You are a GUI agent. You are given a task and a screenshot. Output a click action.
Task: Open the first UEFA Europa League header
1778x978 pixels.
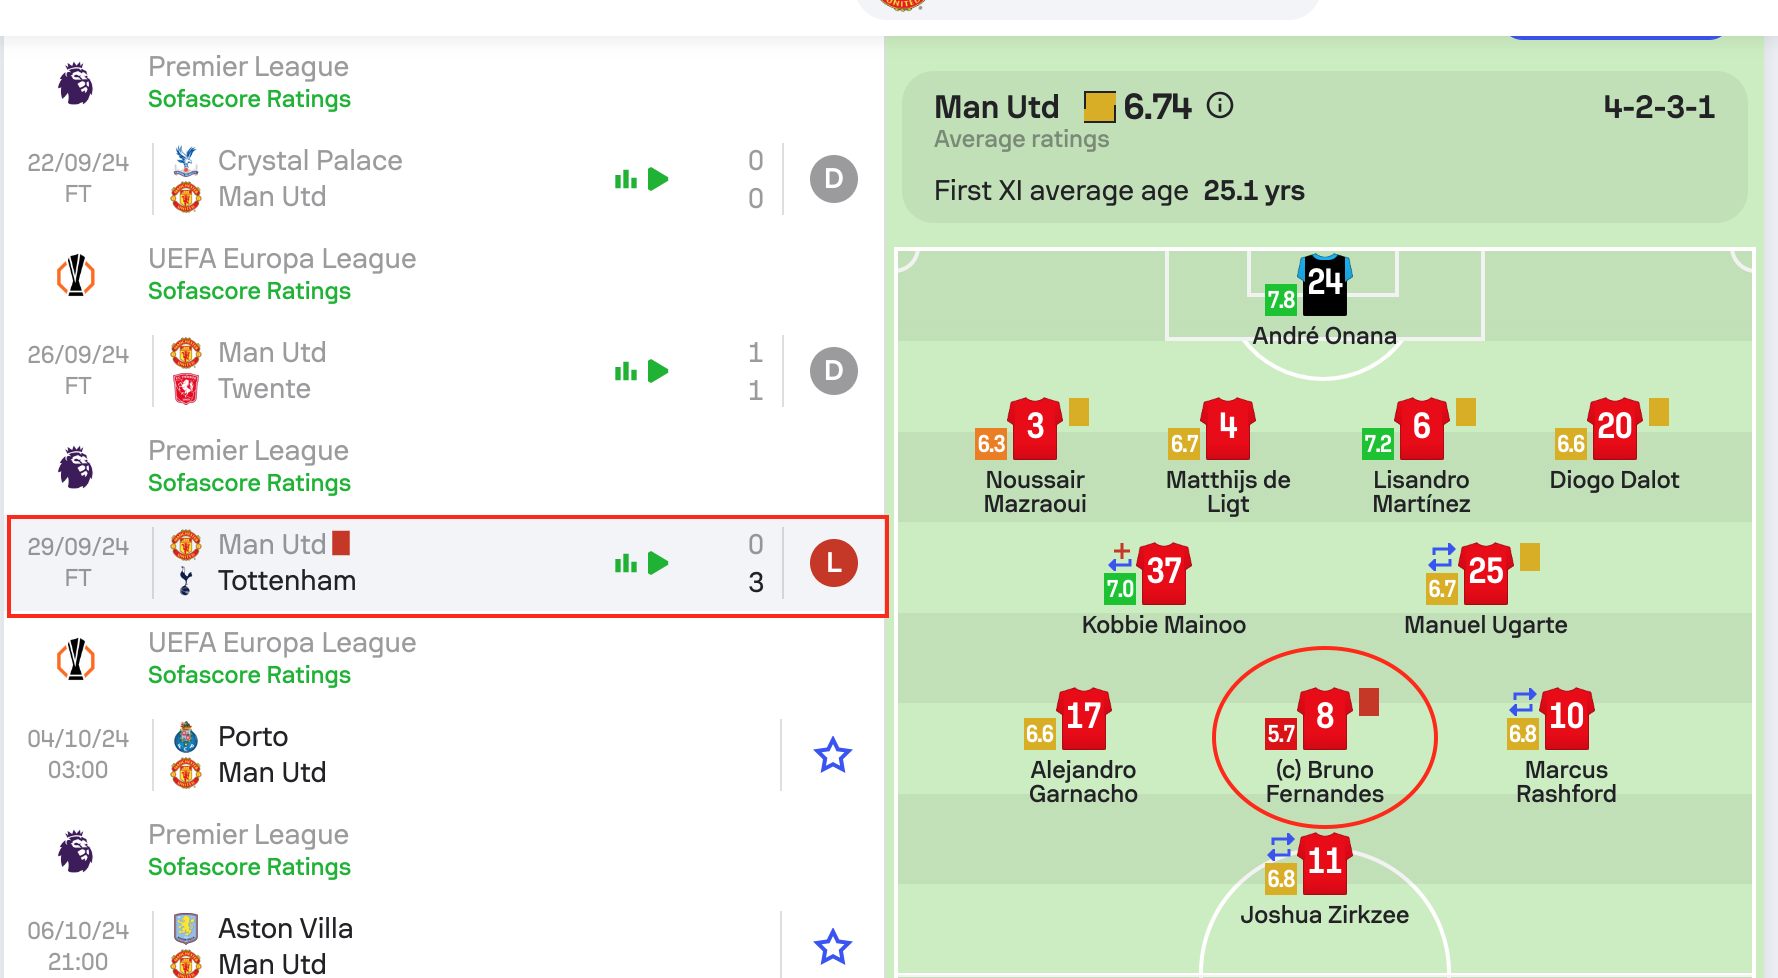pos(282,258)
